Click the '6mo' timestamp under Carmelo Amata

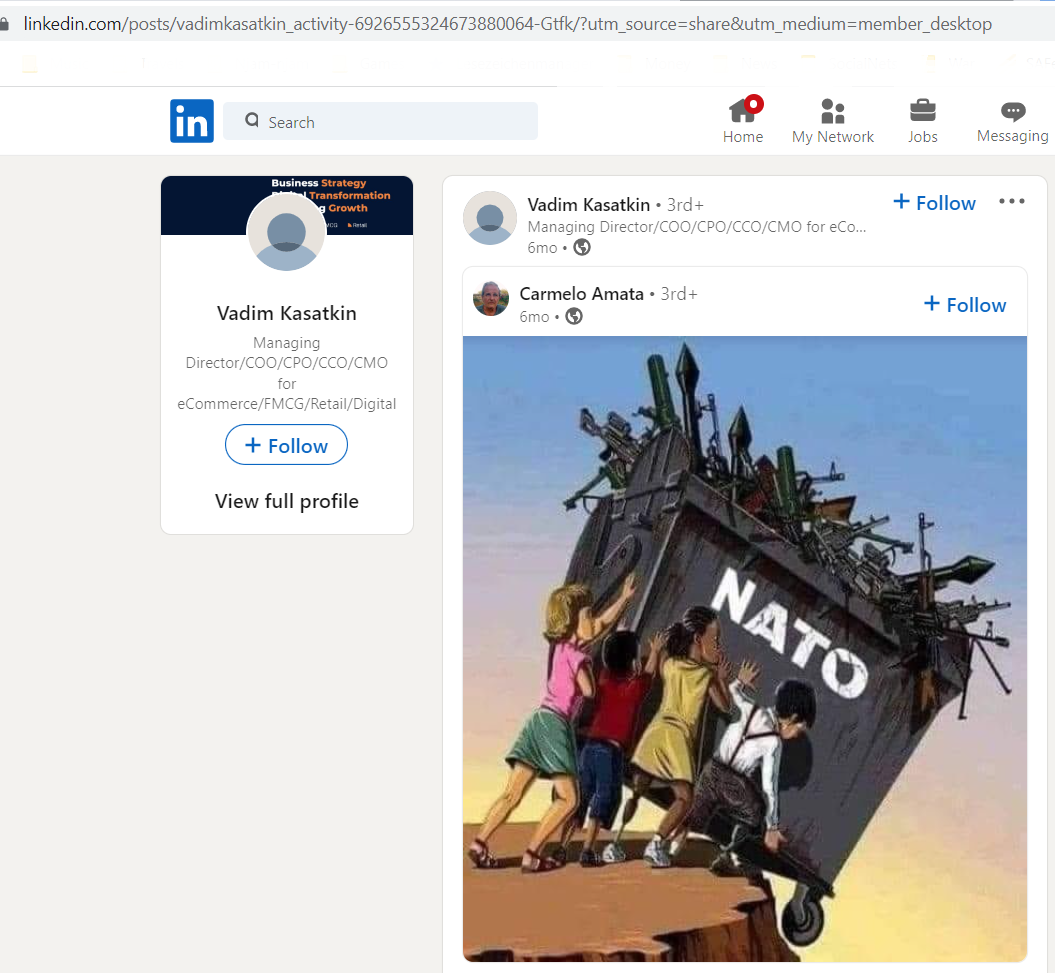click(534, 317)
